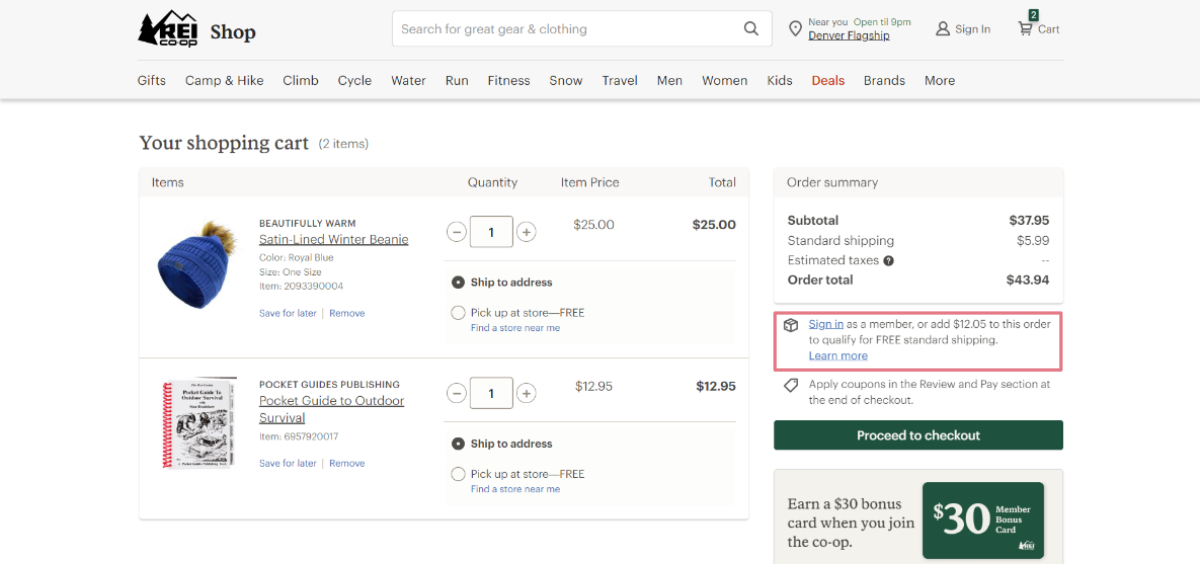Image resolution: width=1200 pixels, height=564 pixels.
Task: Click the estimated taxes help icon
Action: pos(889,261)
